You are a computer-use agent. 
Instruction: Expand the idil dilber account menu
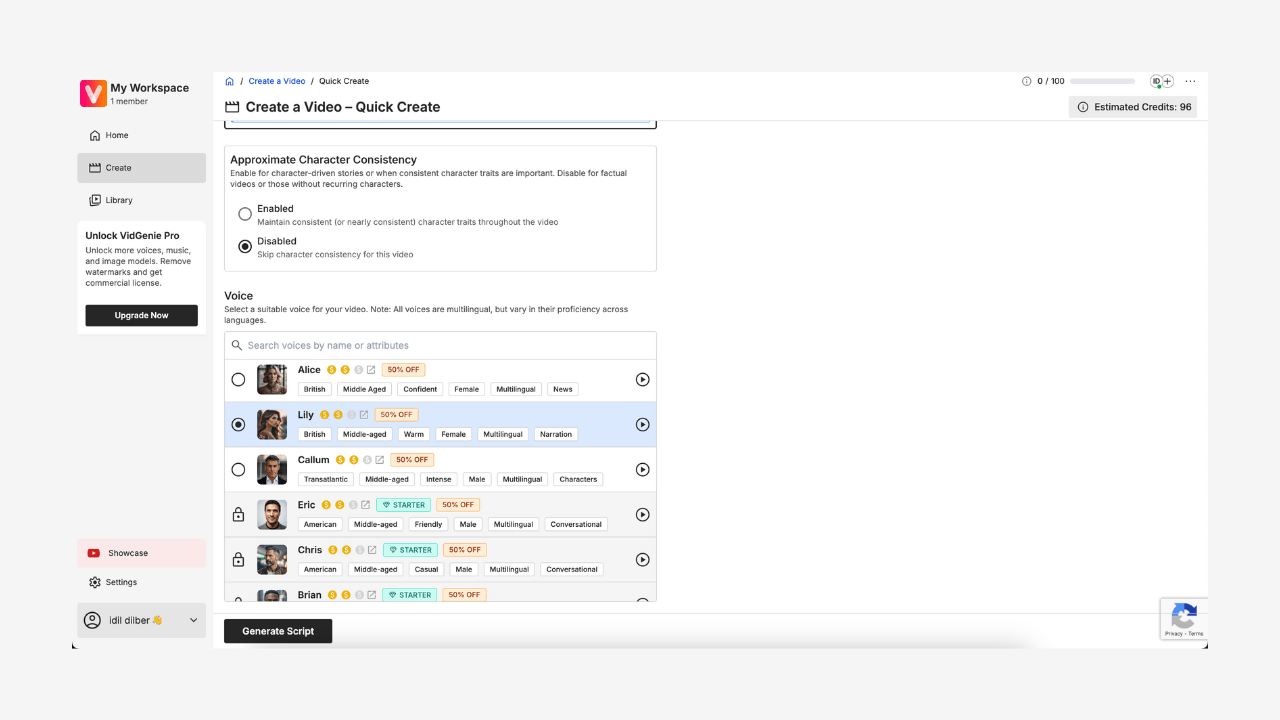click(x=141, y=620)
